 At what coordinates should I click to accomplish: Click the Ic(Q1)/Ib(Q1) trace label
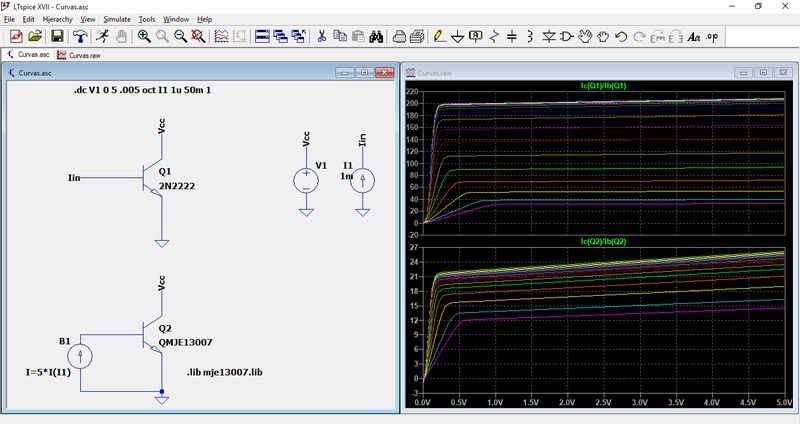click(x=603, y=86)
